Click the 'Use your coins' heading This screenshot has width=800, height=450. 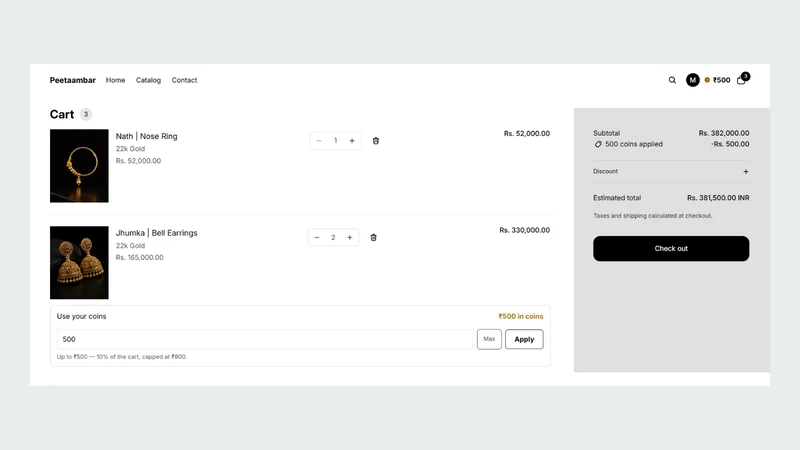click(82, 316)
